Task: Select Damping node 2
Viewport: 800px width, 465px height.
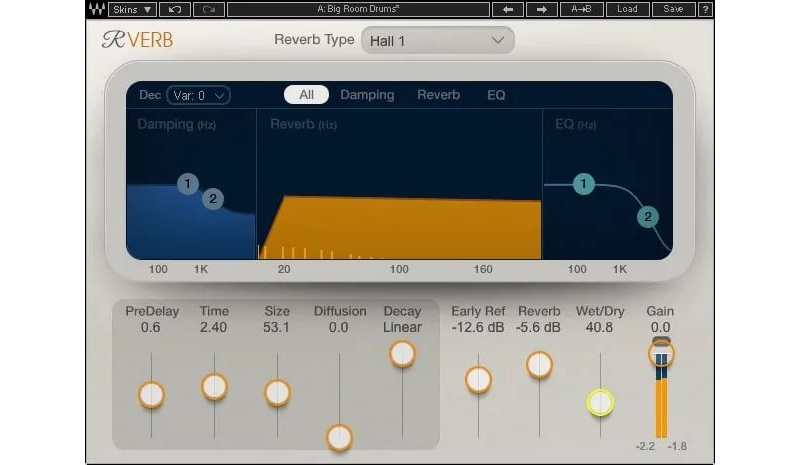Action: coord(213,199)
